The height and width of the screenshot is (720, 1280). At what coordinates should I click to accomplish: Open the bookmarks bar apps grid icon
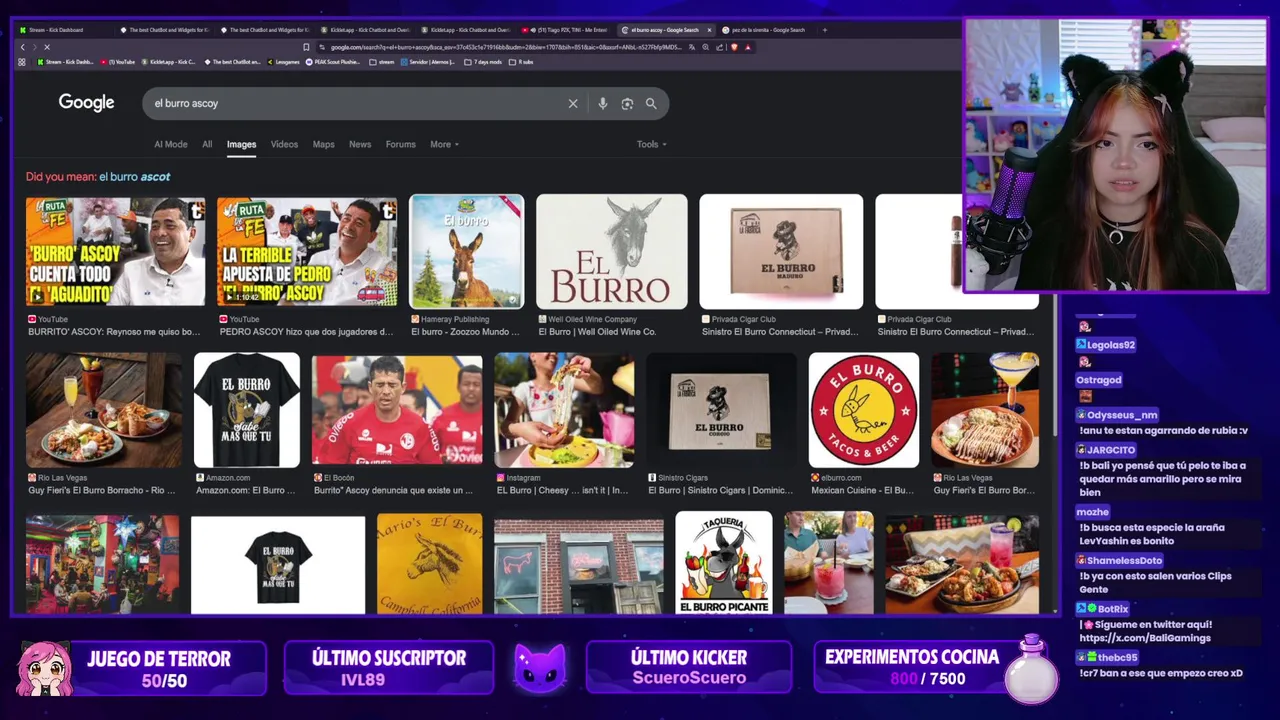[22, 62]
